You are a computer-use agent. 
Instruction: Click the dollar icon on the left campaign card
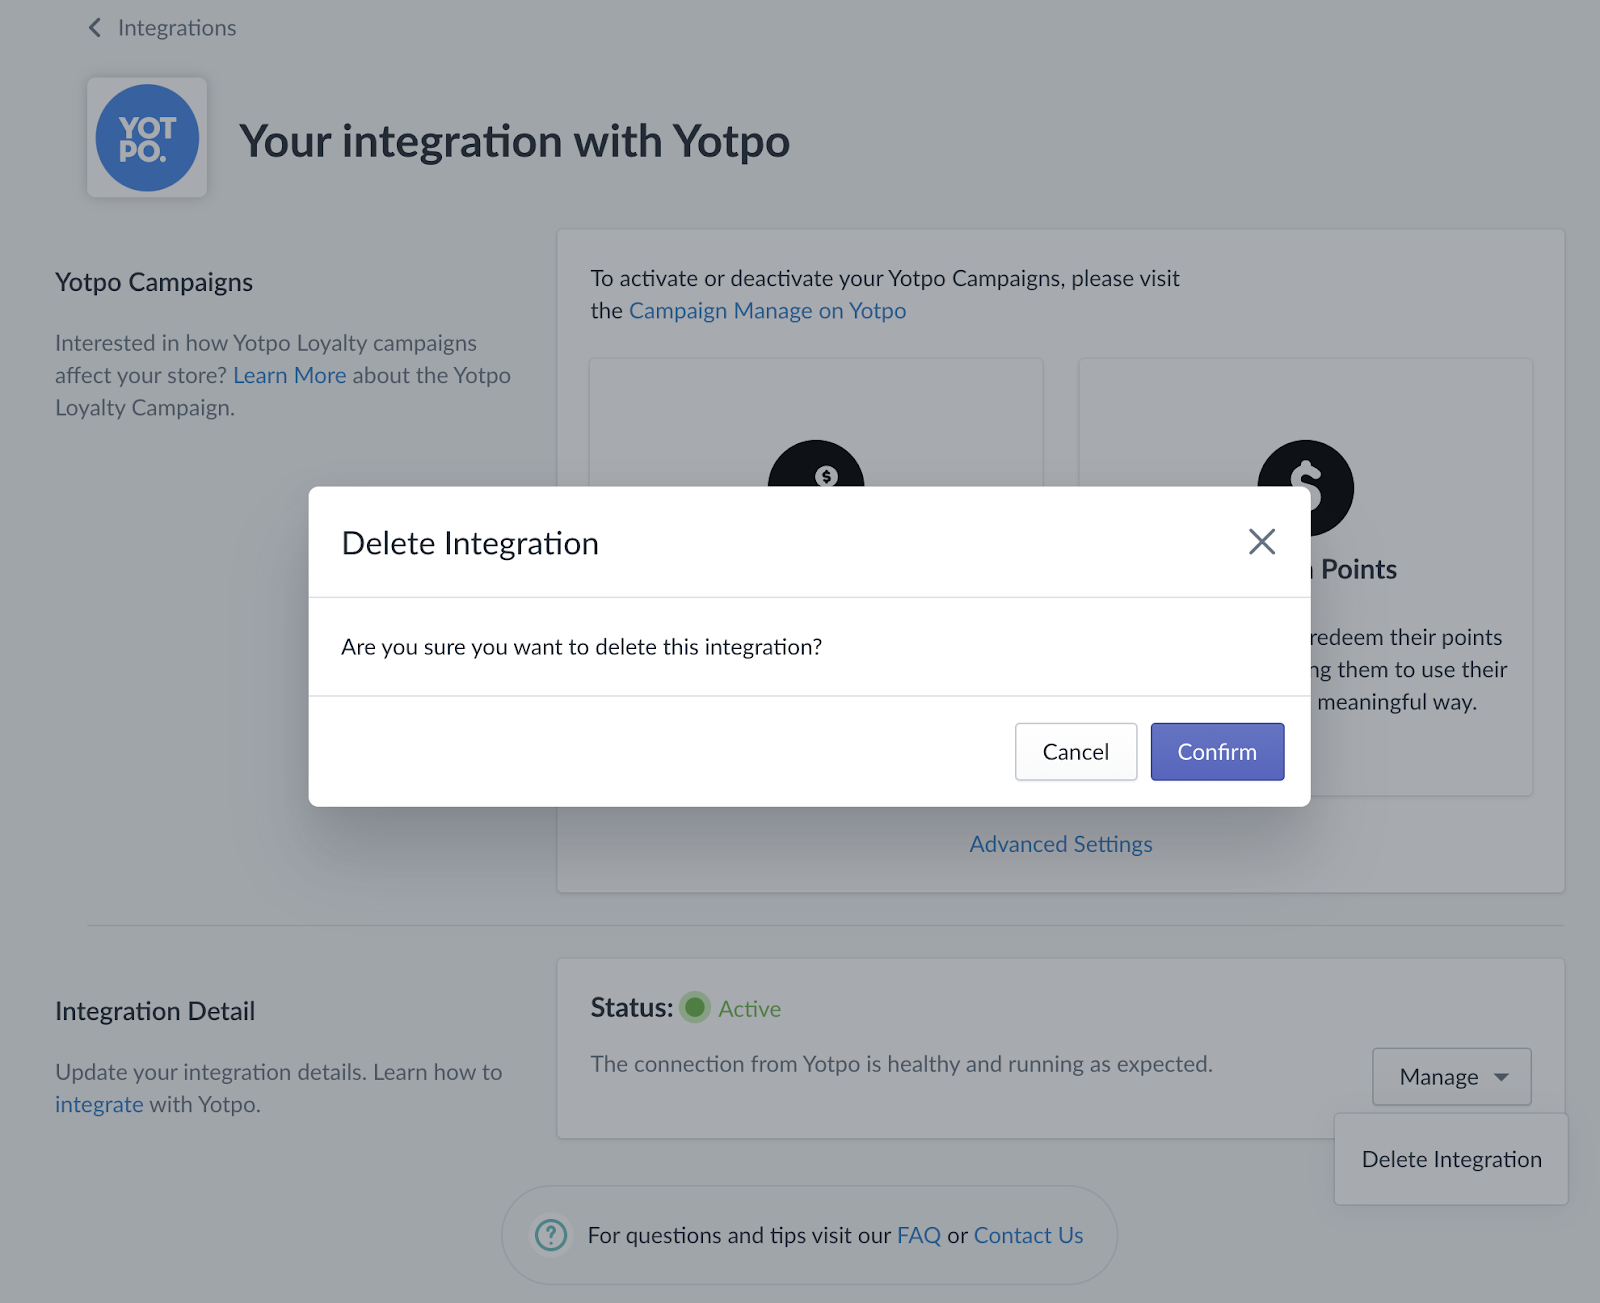(816, 464)
